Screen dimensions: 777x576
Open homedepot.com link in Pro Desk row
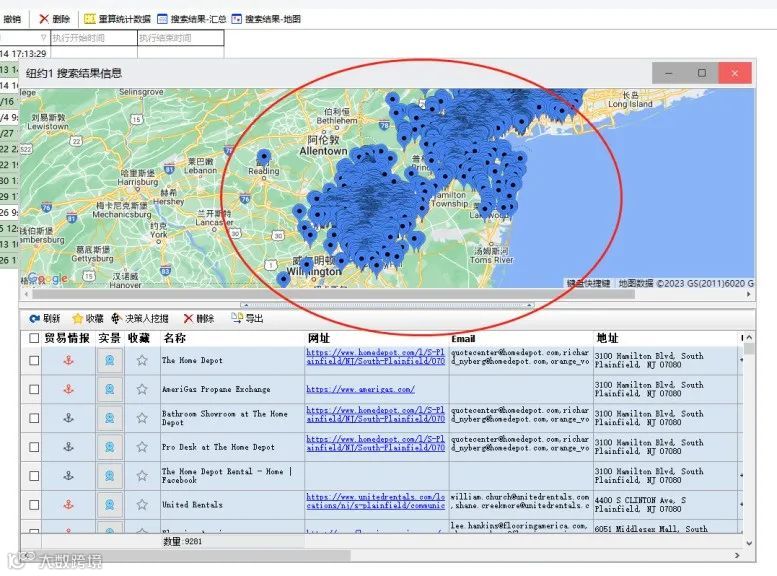coord(375,443)
